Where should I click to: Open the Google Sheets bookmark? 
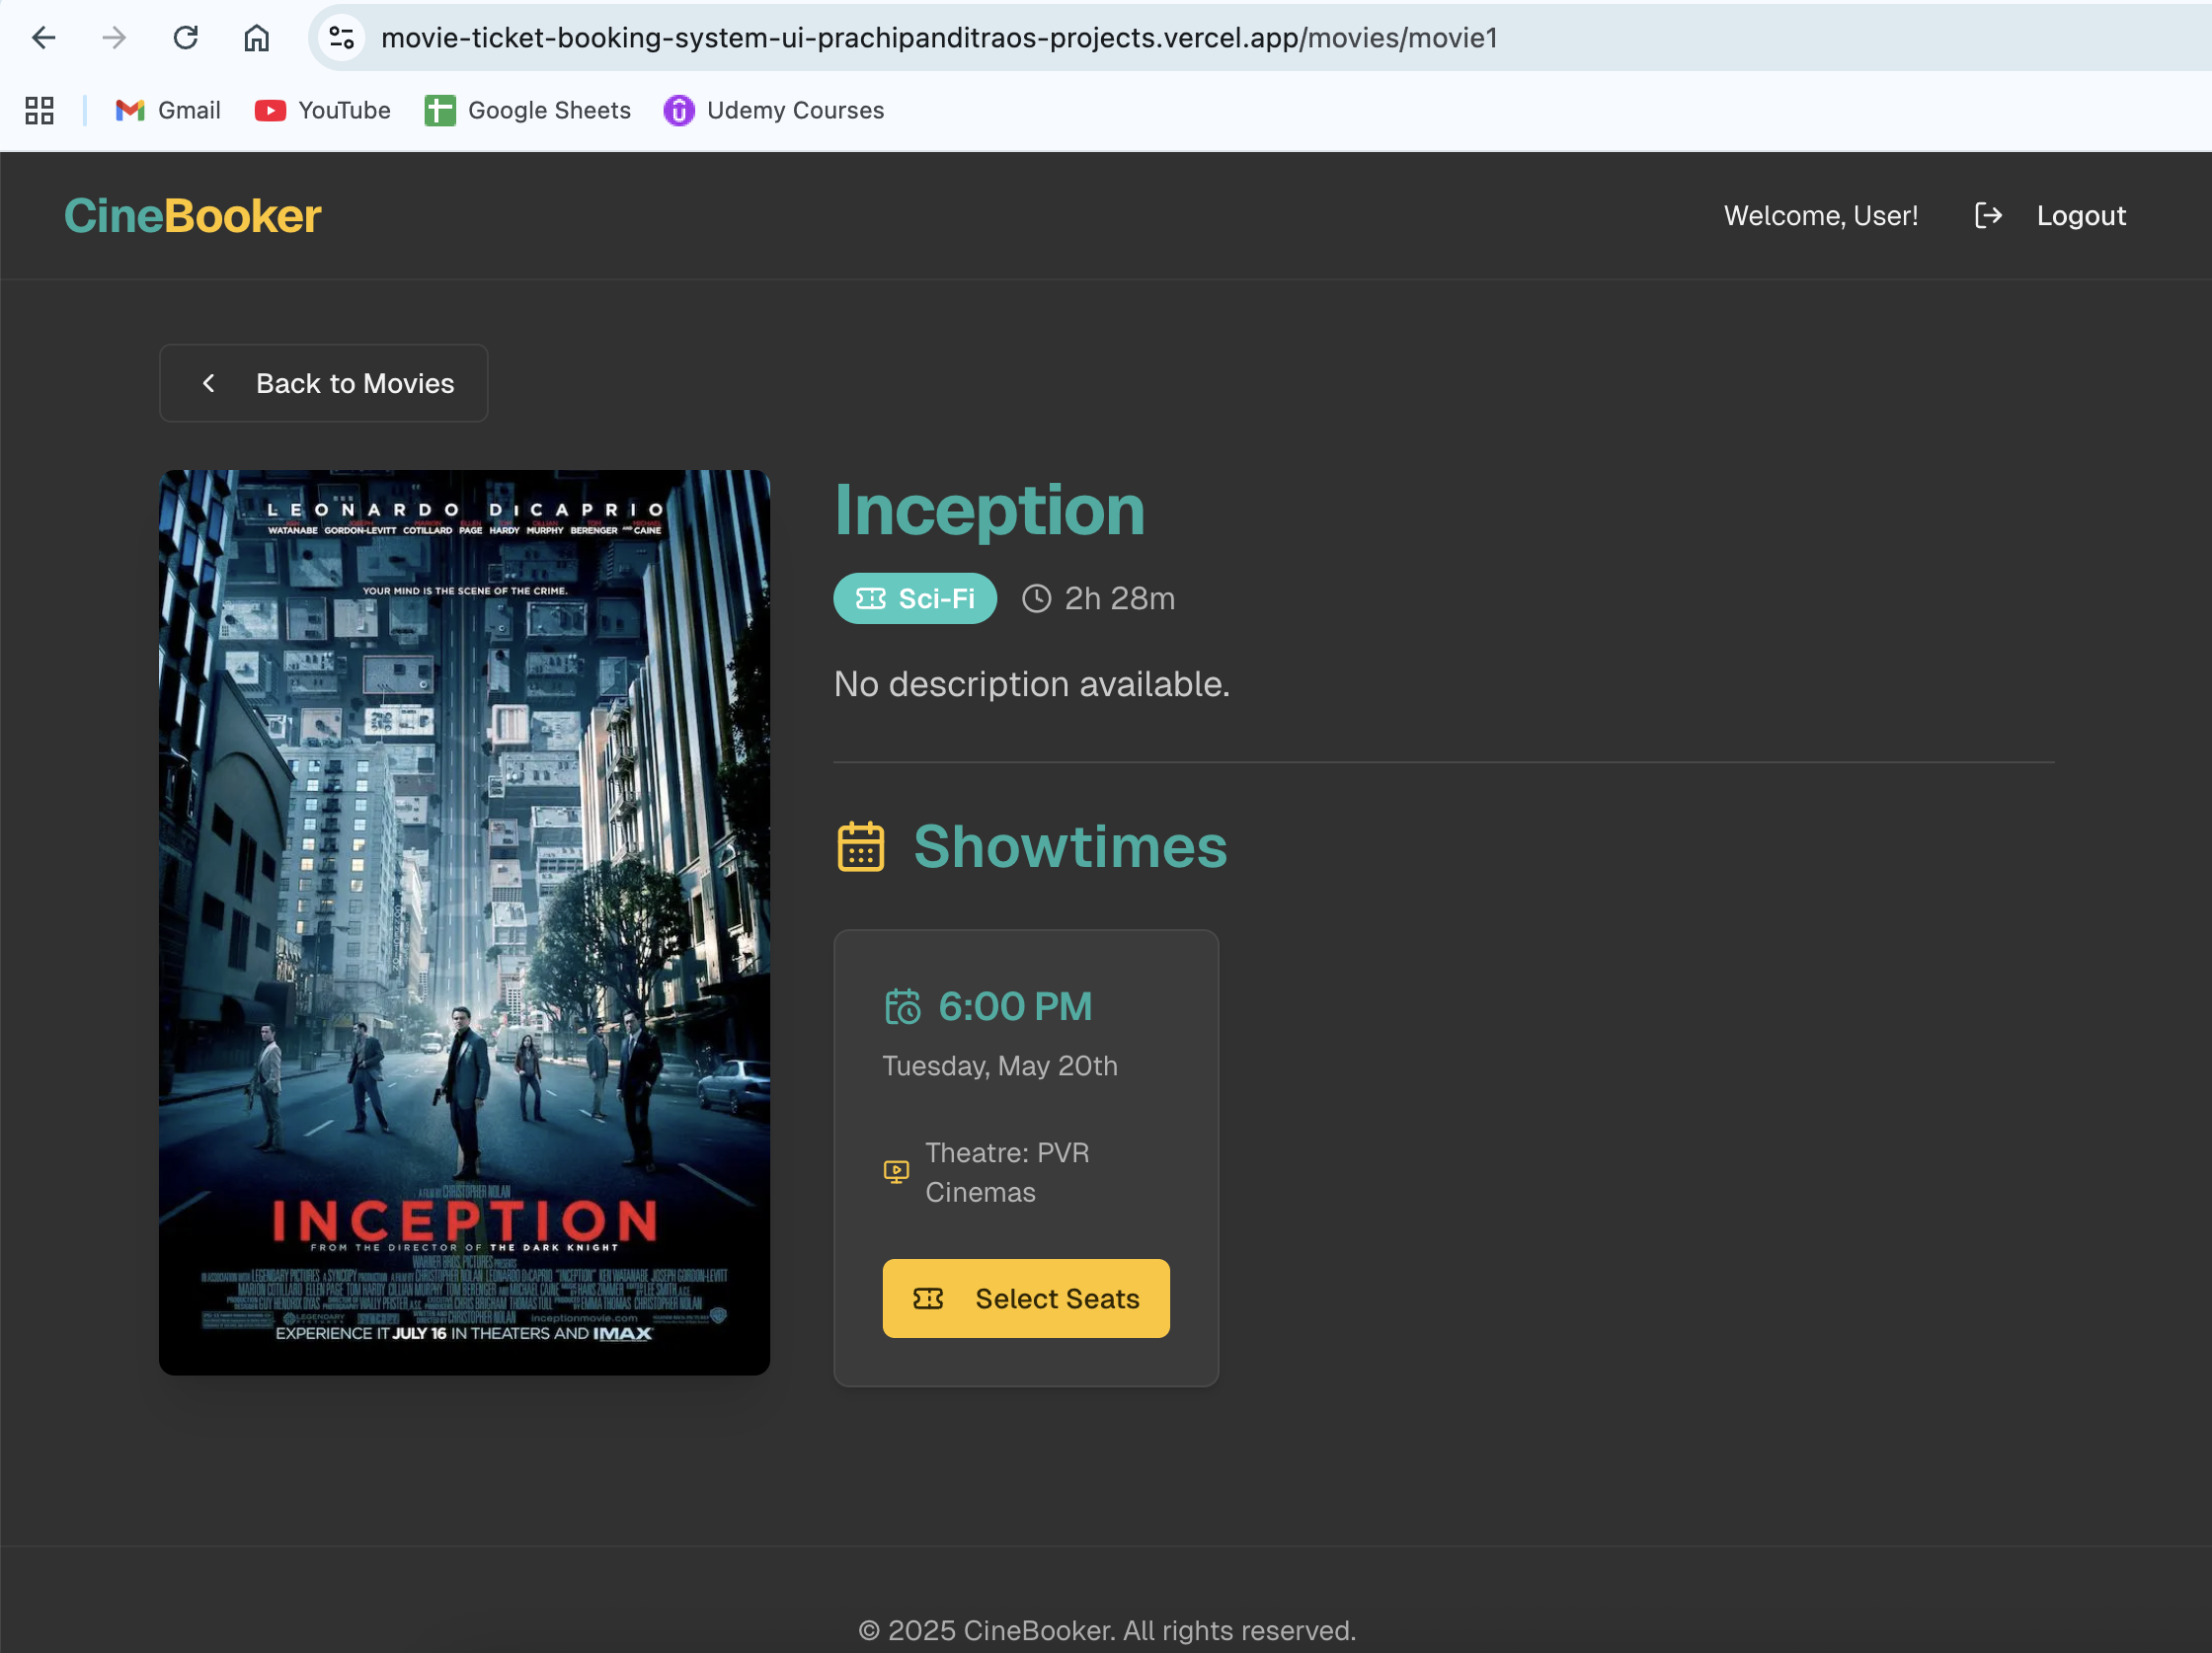click(x=528, y=110)
